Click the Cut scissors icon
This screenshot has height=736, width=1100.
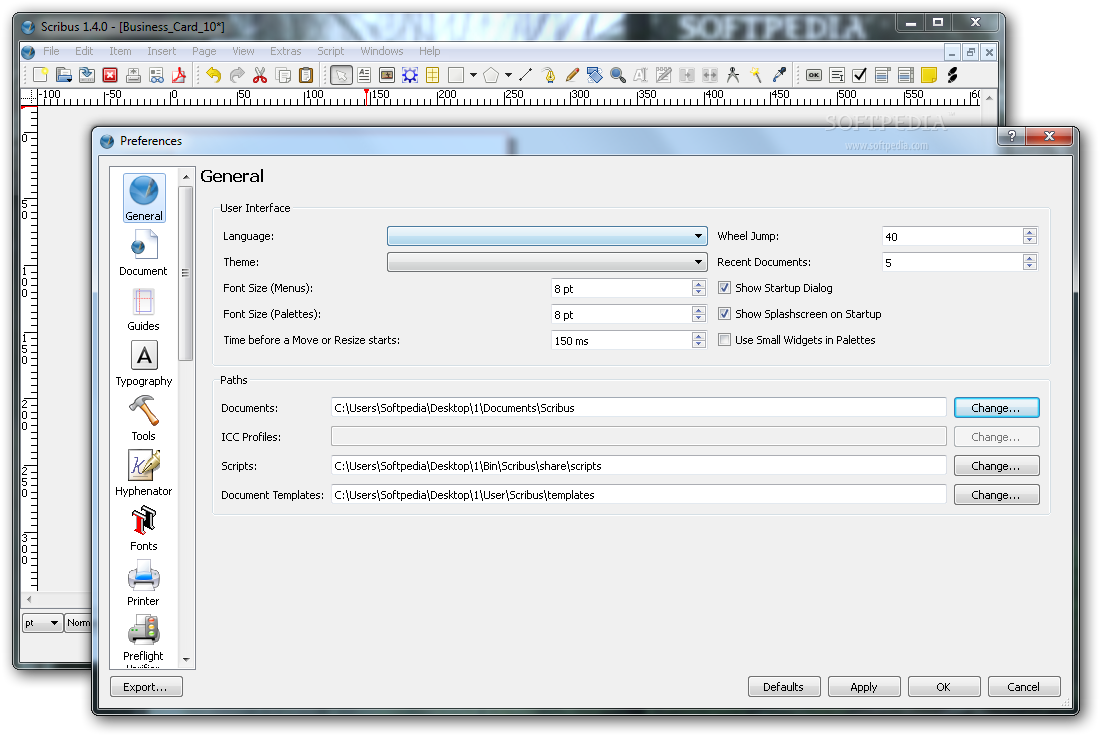click(x=260, y=75)
